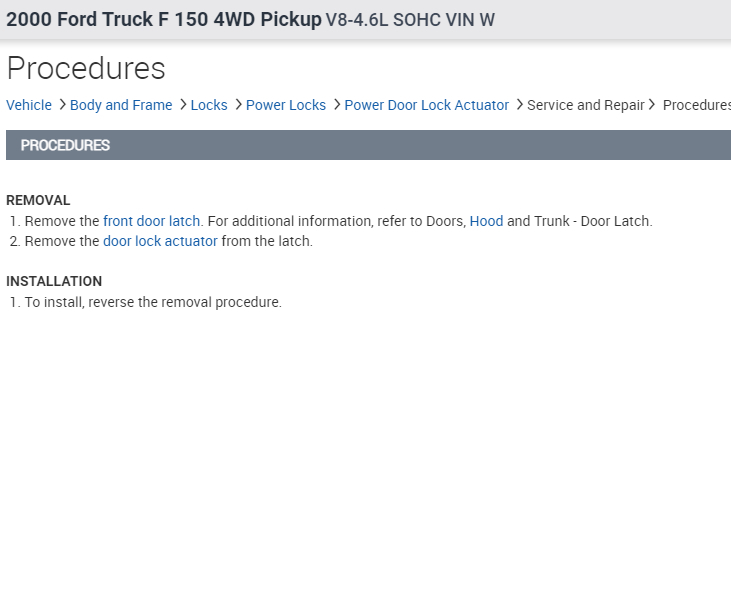Click the chevron after Power Locks

337,104
